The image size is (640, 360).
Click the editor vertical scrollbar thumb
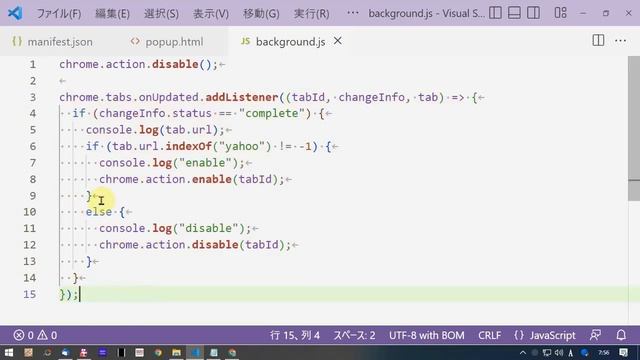[634, 128]
